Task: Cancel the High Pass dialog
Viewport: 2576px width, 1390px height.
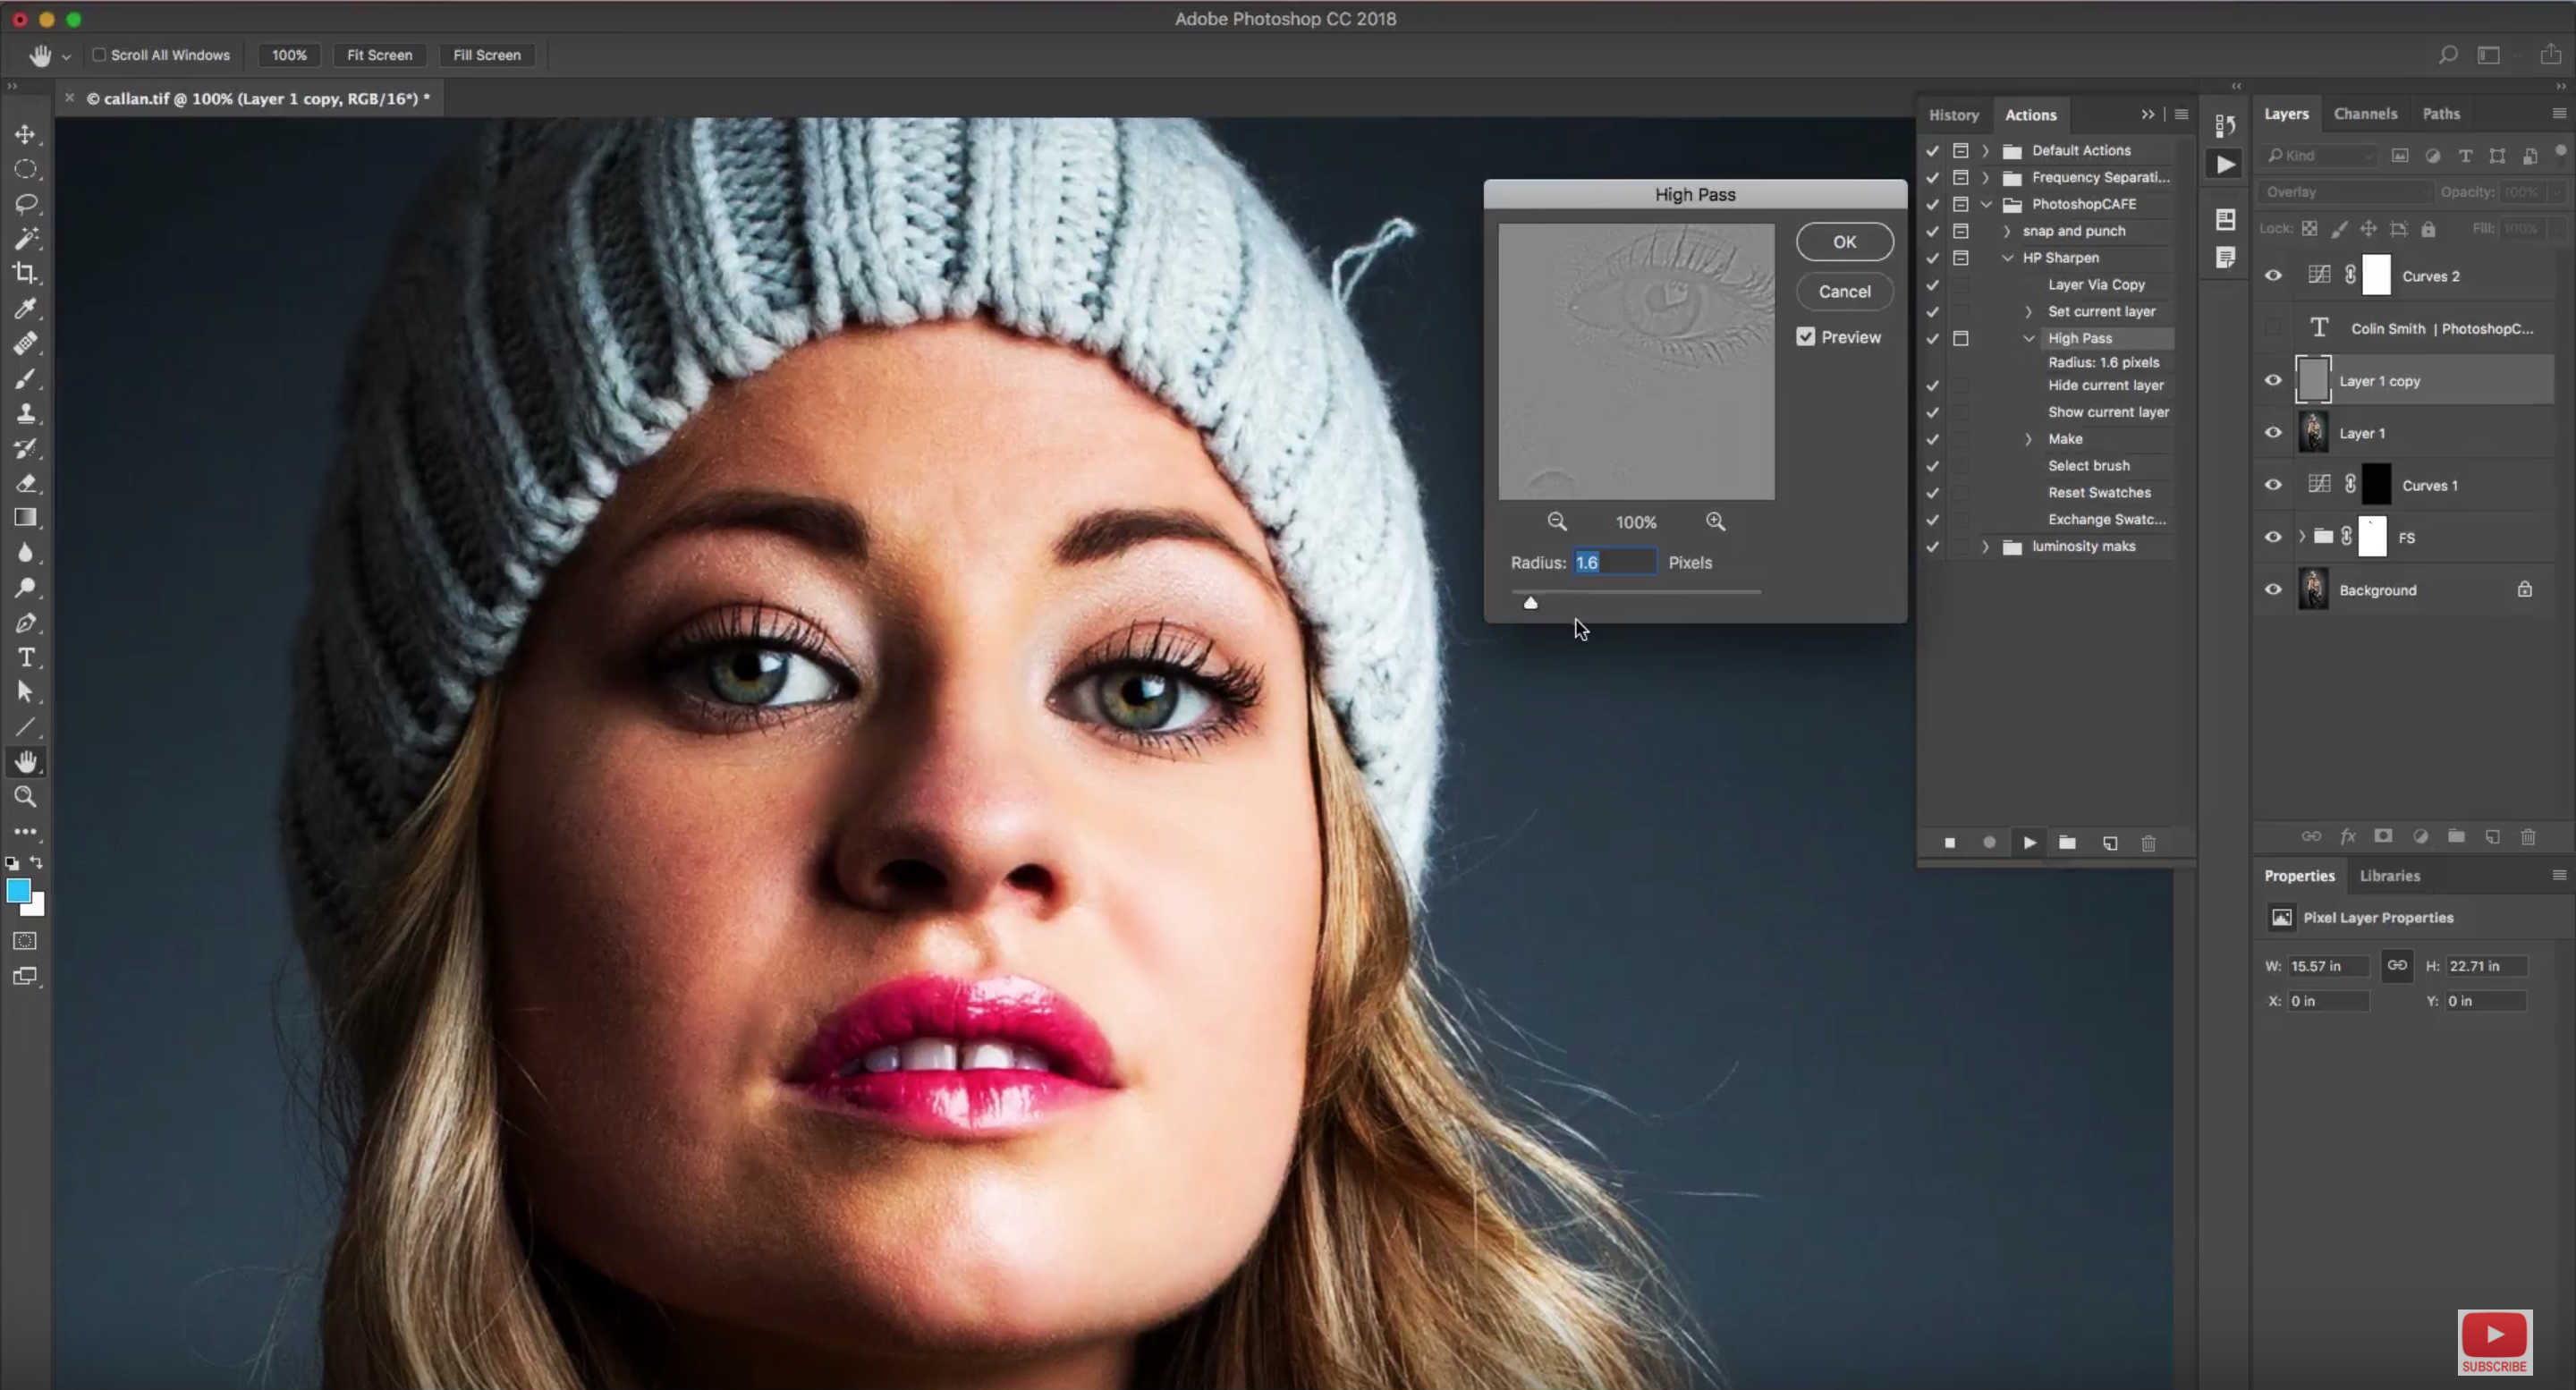Action: 1844,291
